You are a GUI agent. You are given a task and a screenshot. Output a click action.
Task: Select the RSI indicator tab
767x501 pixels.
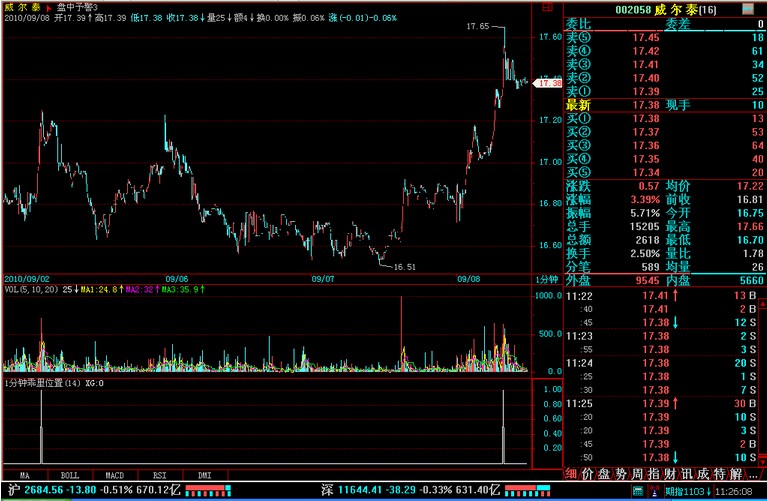point(159,474)
